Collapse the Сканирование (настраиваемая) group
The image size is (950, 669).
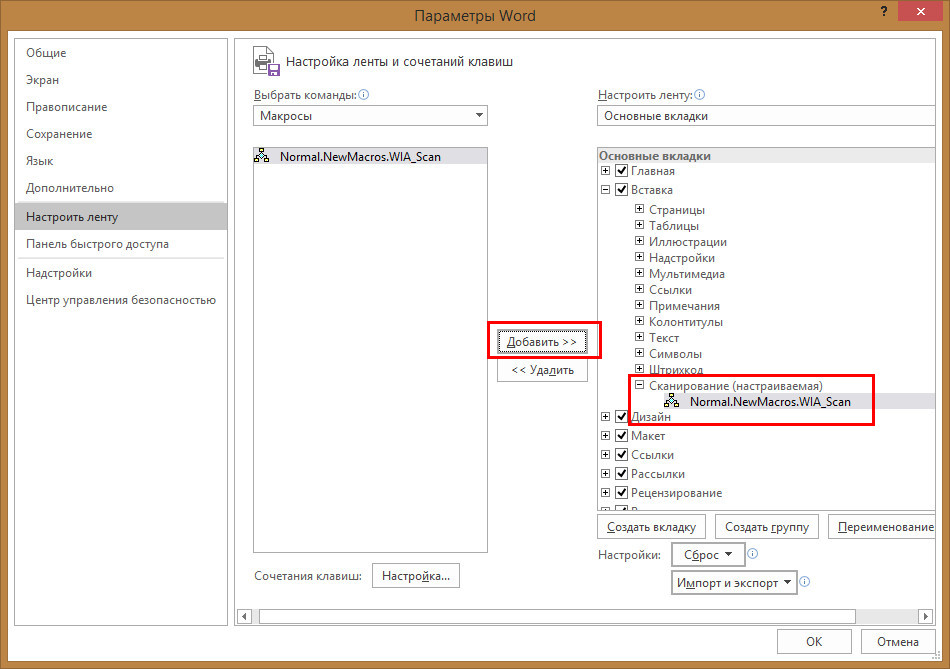click(x=639, y=385)
